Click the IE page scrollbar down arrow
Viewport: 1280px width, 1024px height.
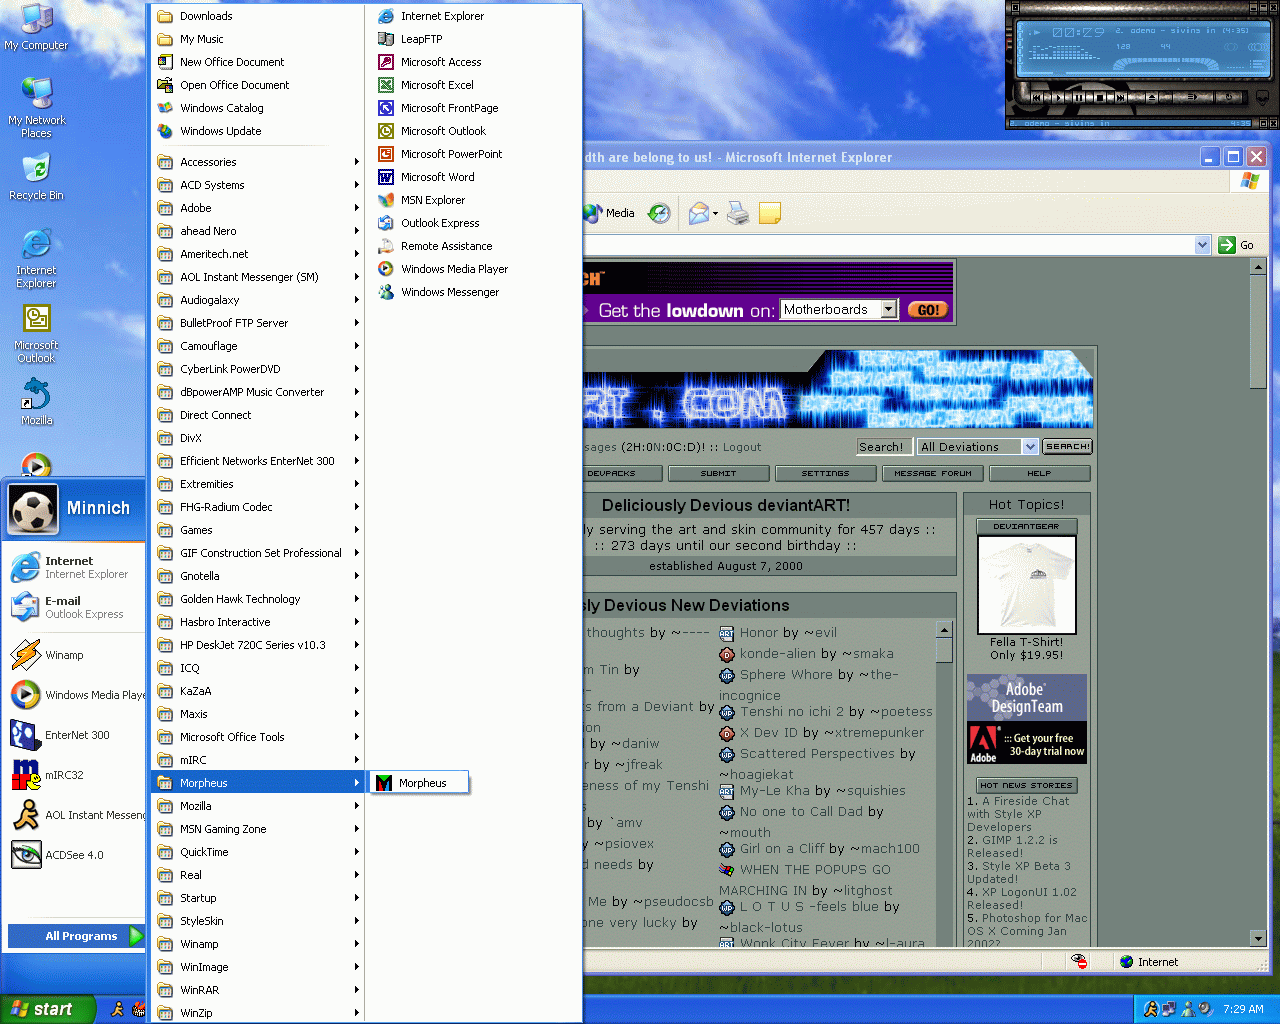pos(1258,938)
